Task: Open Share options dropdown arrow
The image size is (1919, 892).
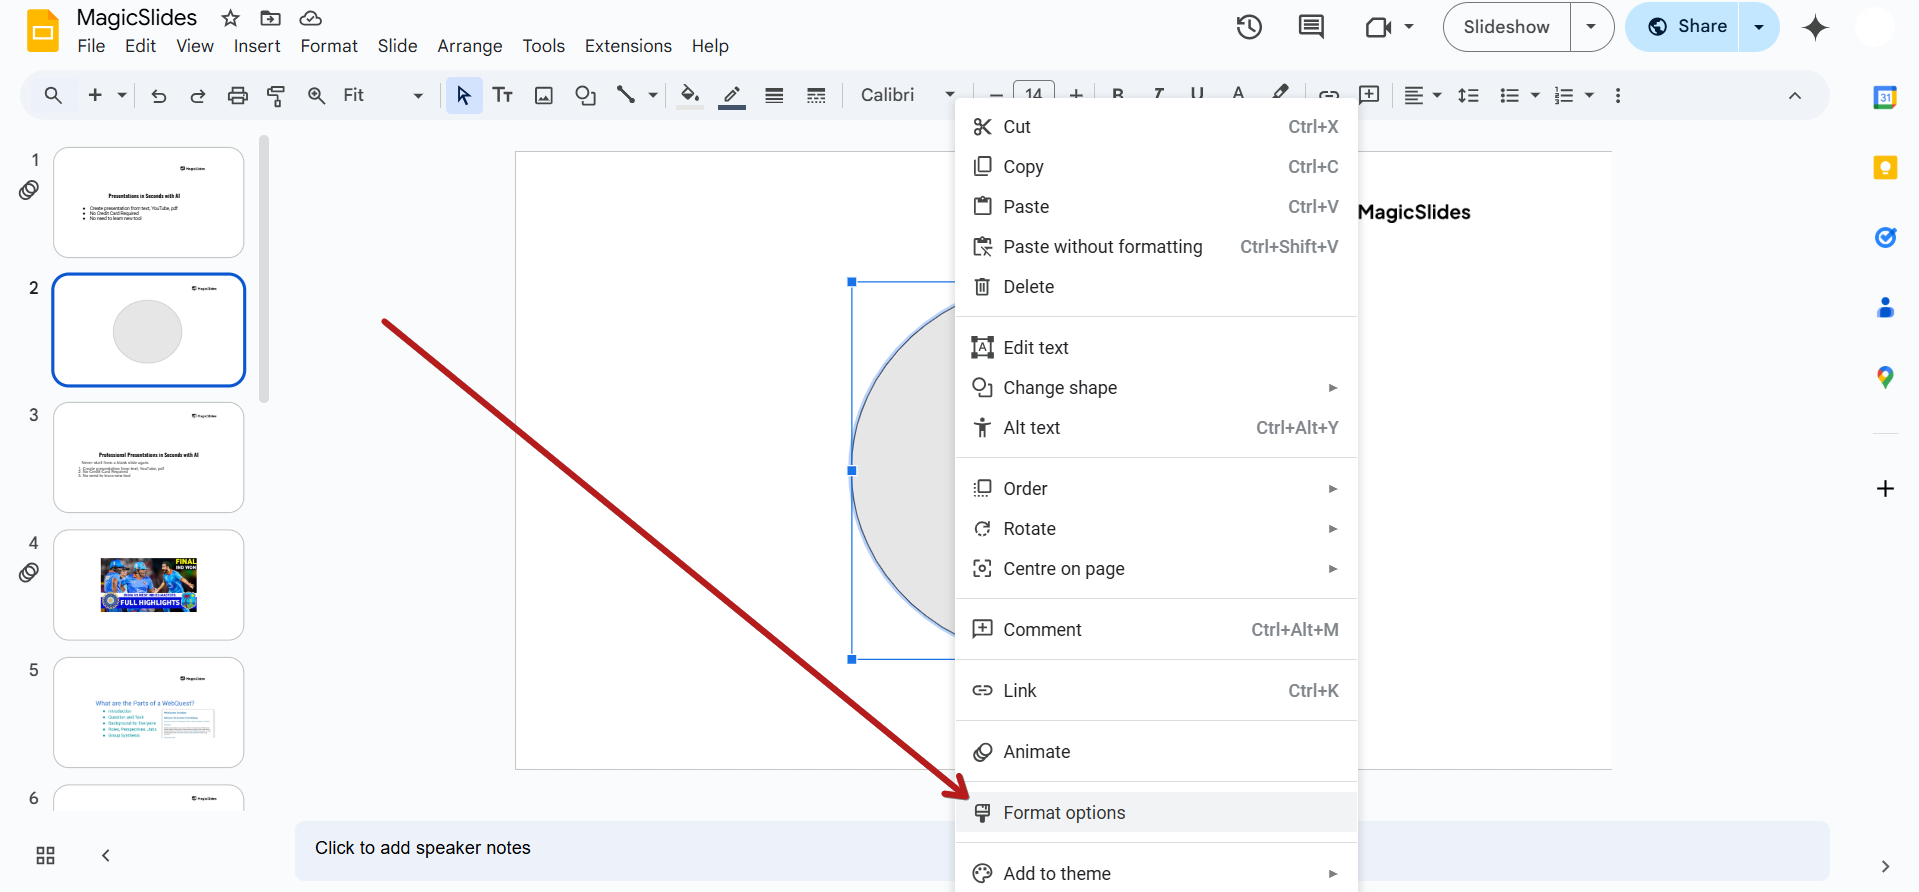Action: (x=1759, y=27)
